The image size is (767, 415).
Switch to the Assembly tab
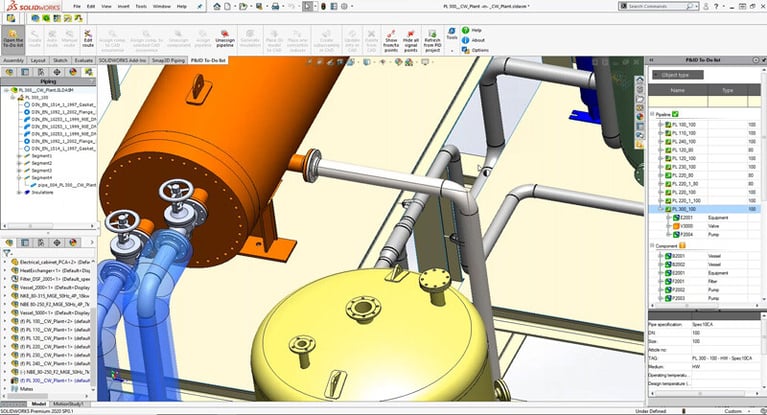pos(13,60)
